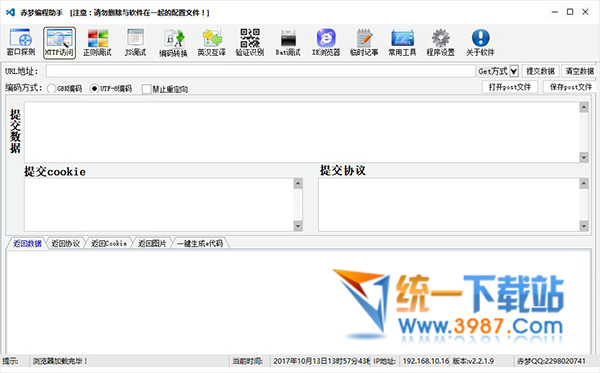Viewport: 600px width, 373px height.
Task: Select the GBK编码 radio button
Action: (51, 88)
